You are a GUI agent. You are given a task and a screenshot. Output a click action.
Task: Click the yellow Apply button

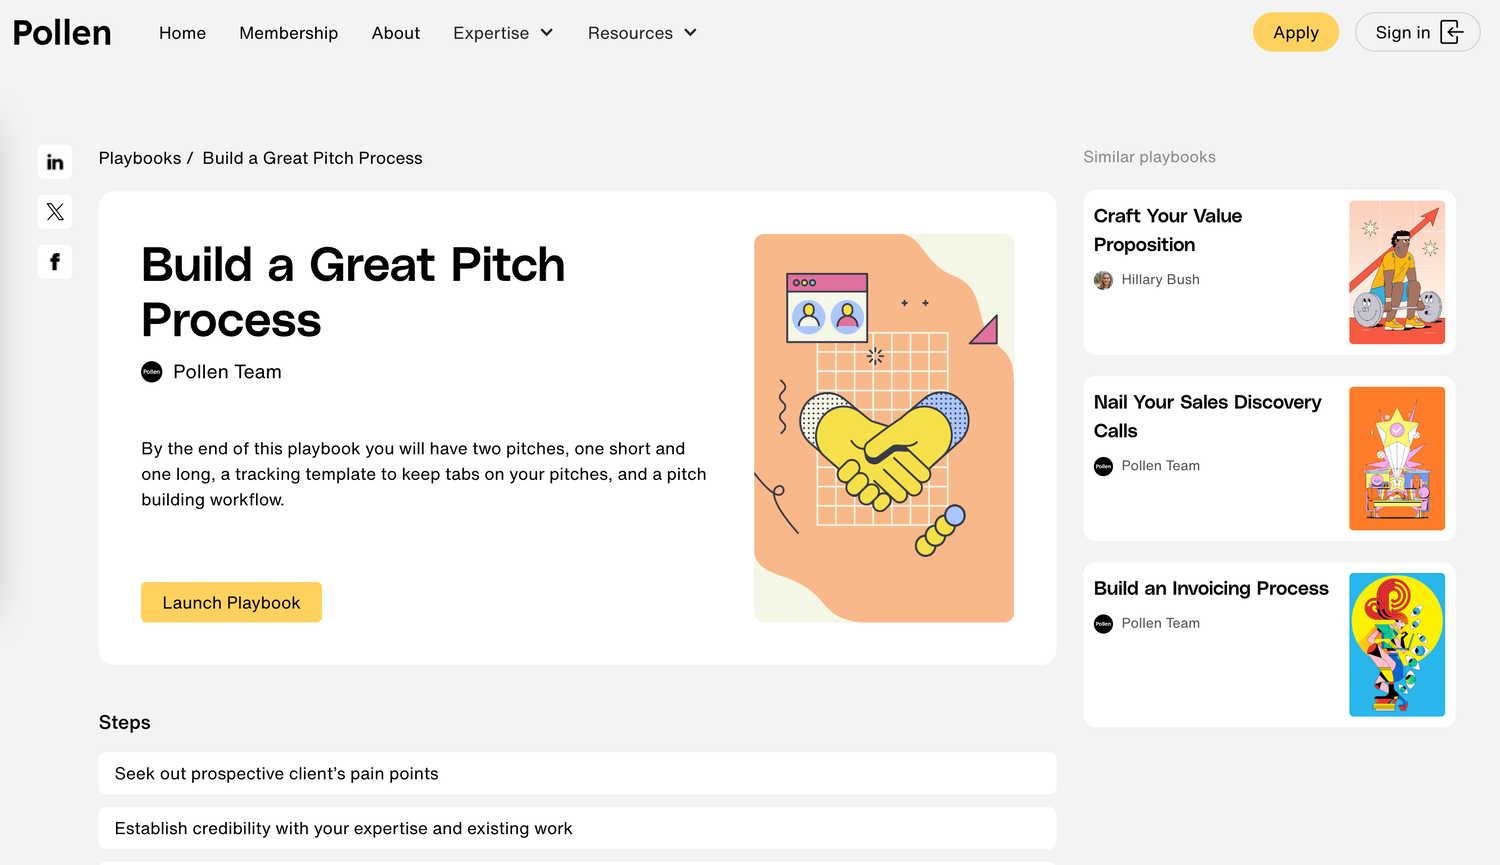pyautogui.click(x=1296, y=32)
